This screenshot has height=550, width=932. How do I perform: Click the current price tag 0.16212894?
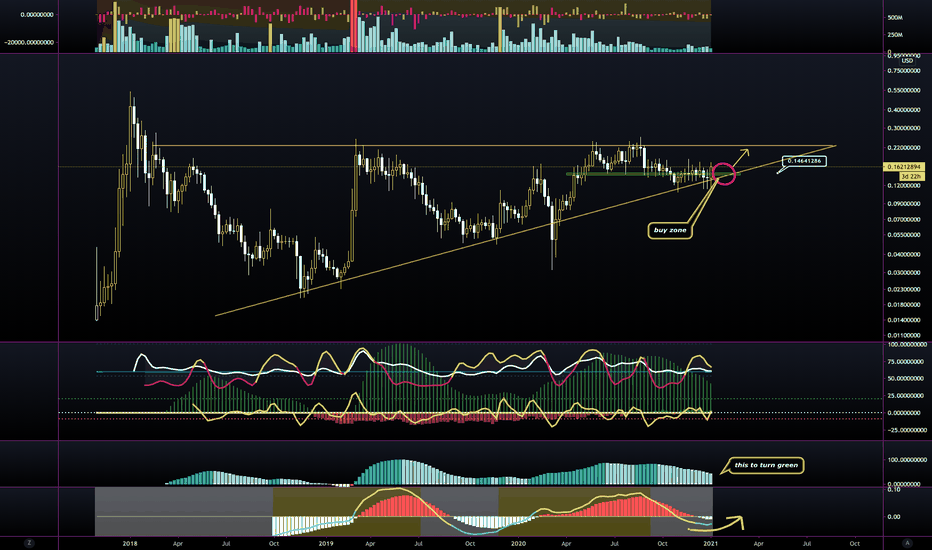[x=904, y=167]
